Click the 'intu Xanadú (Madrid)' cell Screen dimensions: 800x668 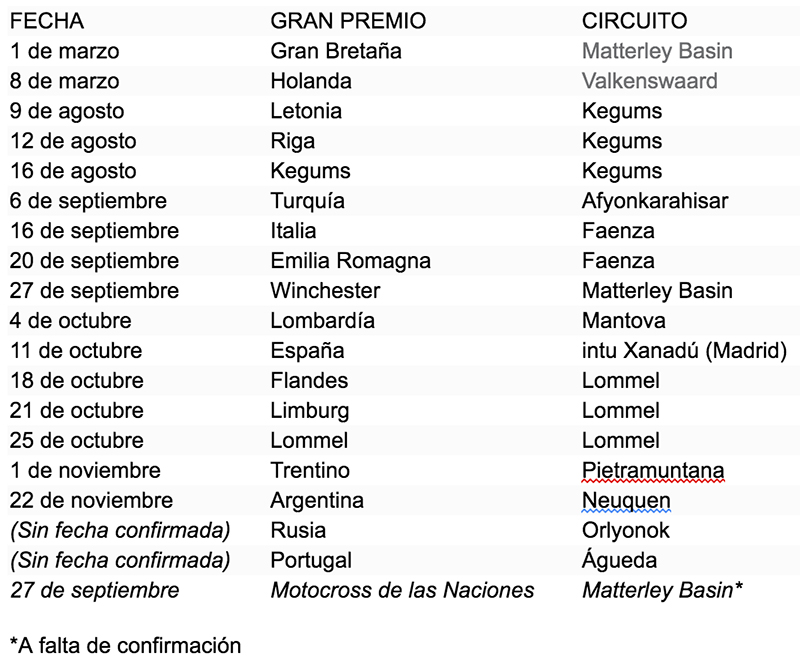(x=685, y=351)
